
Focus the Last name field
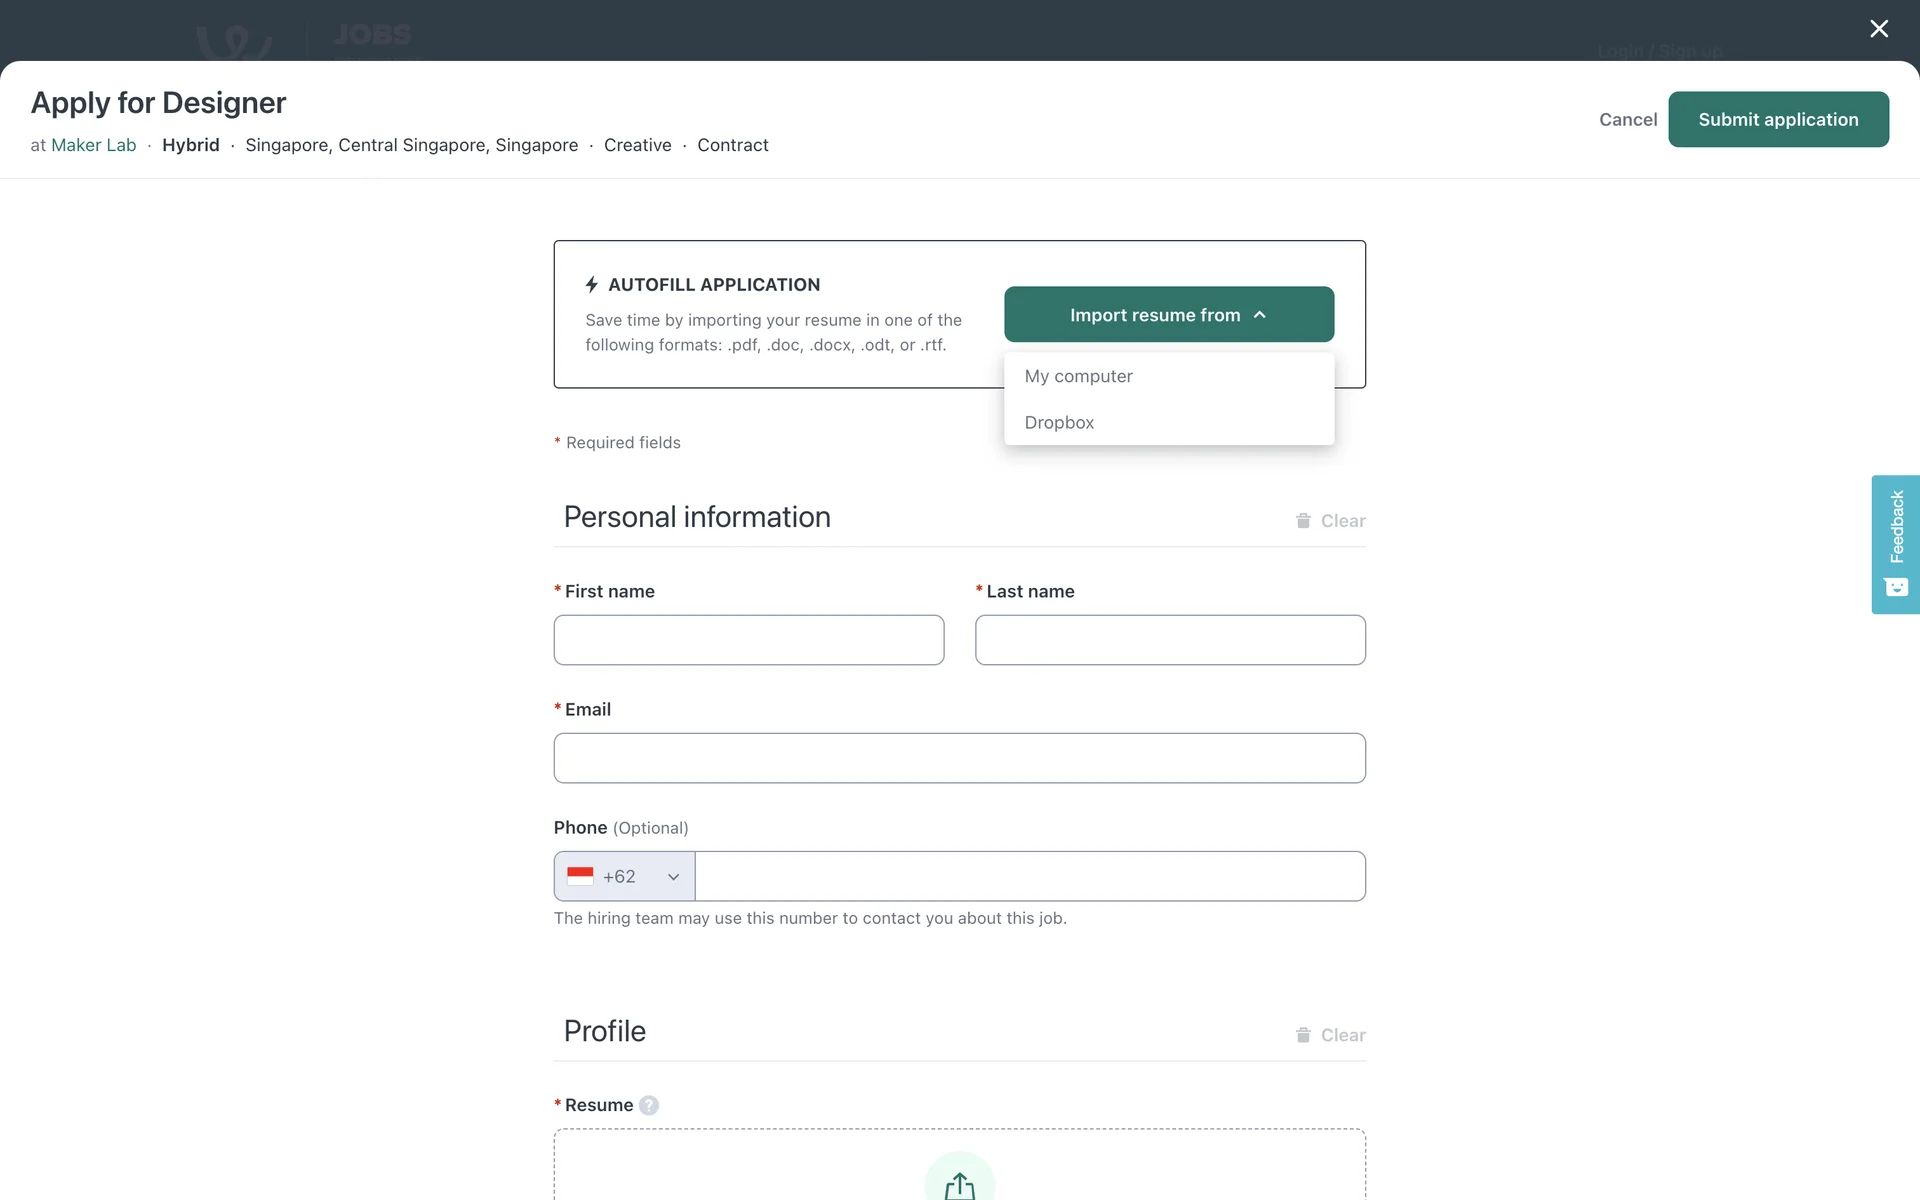1169,640
